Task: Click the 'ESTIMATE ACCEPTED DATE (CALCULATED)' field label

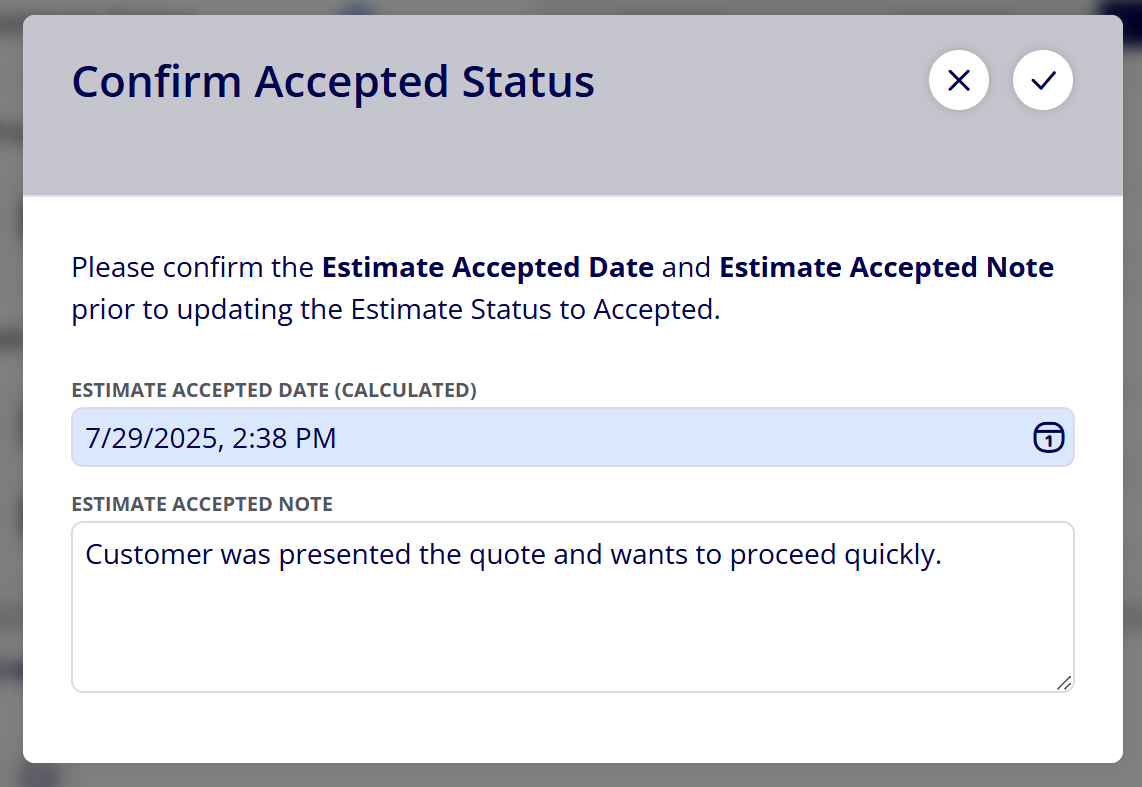Action: pos(274,390)
